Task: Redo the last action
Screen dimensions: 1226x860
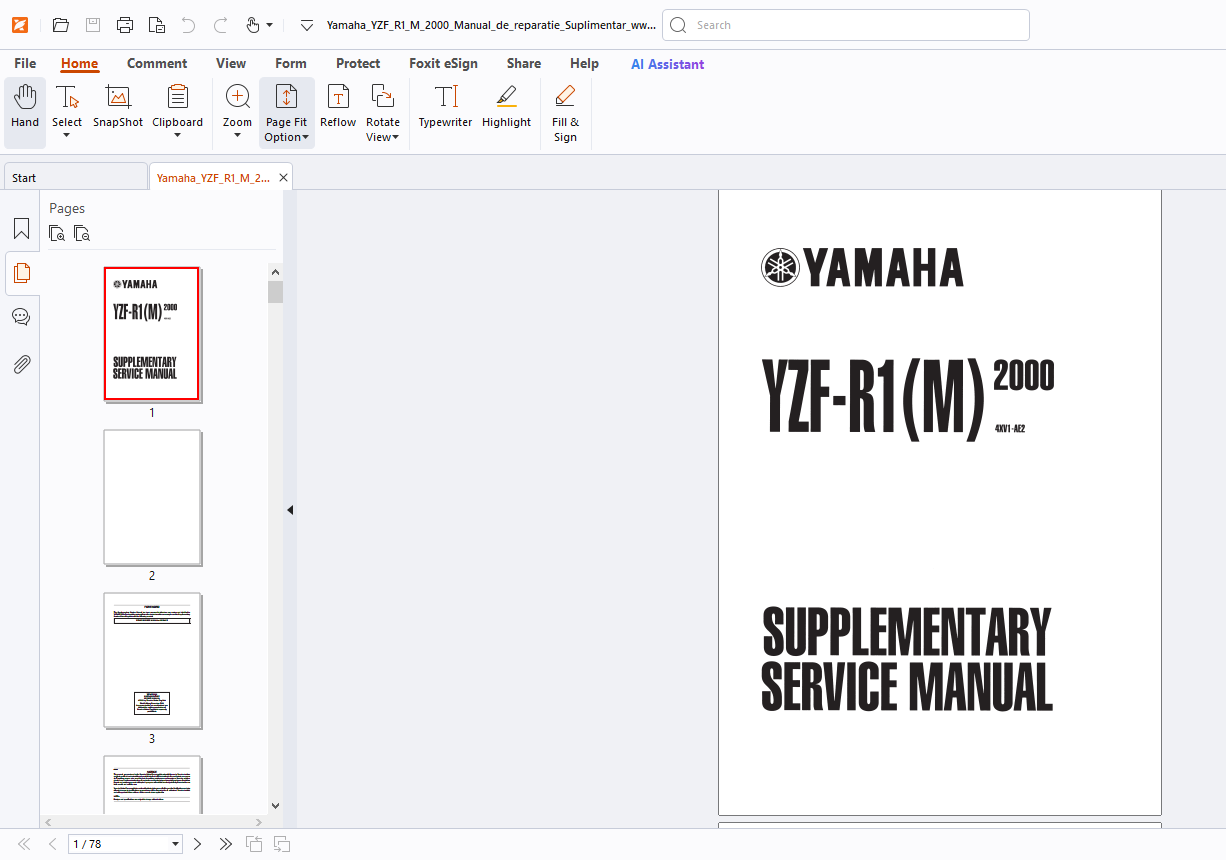Action: pos(220,25)
